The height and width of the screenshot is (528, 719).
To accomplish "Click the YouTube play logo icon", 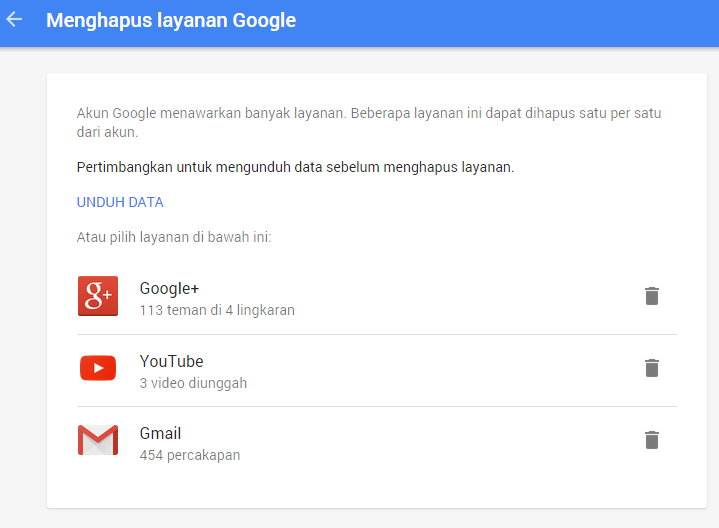I will (98, 368).
